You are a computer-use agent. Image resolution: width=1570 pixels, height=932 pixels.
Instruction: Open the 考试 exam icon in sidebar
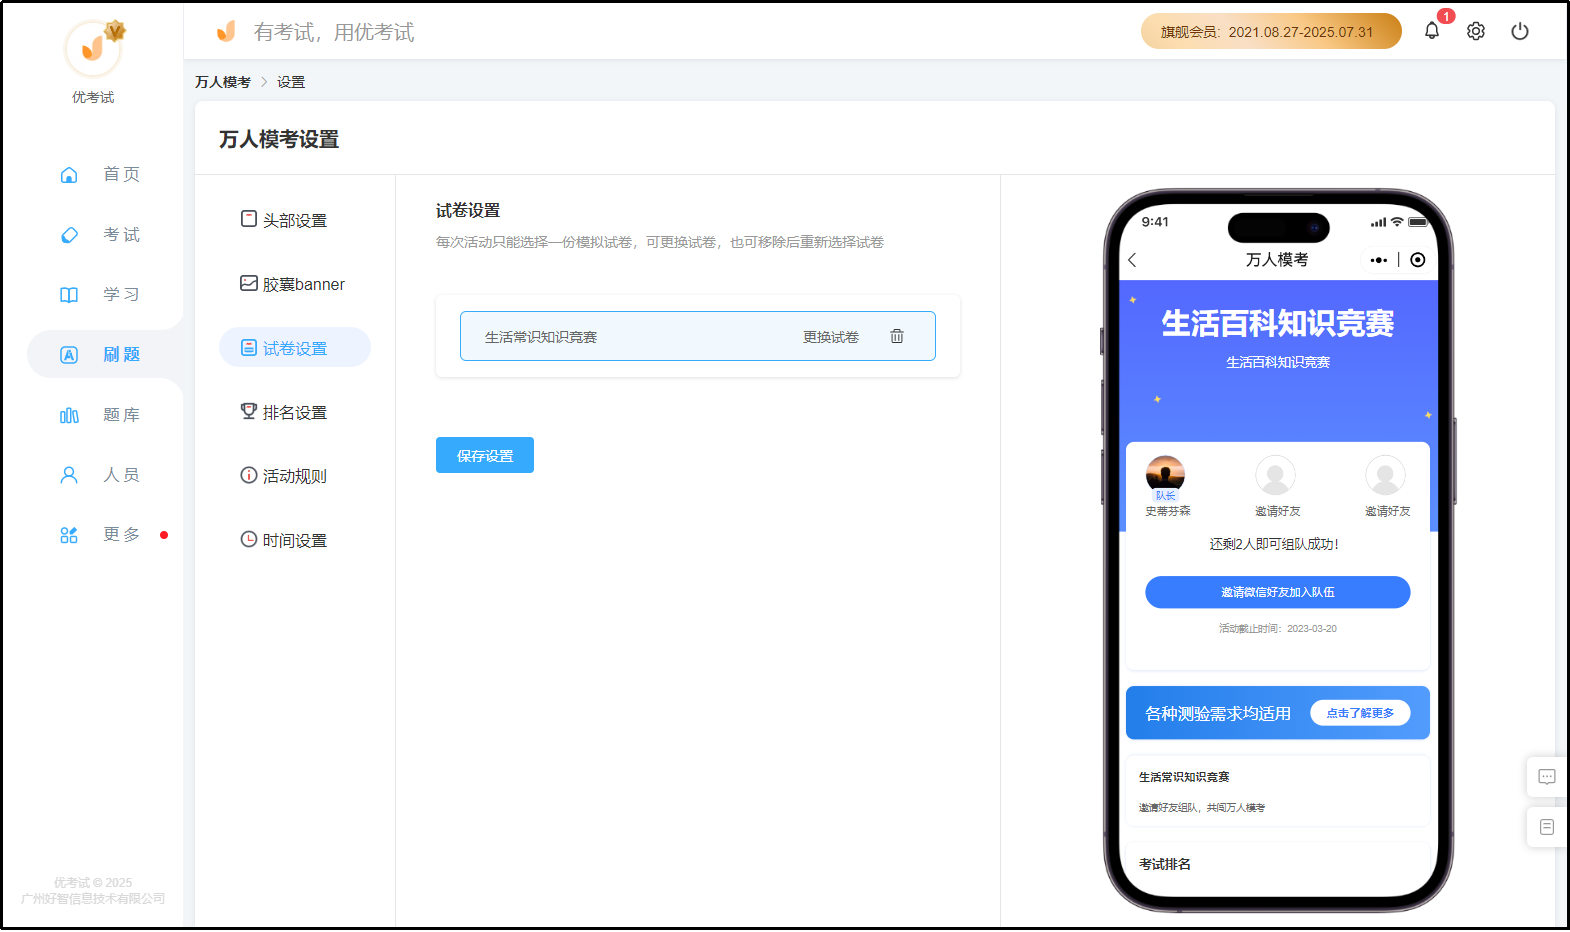pos(69,235)
